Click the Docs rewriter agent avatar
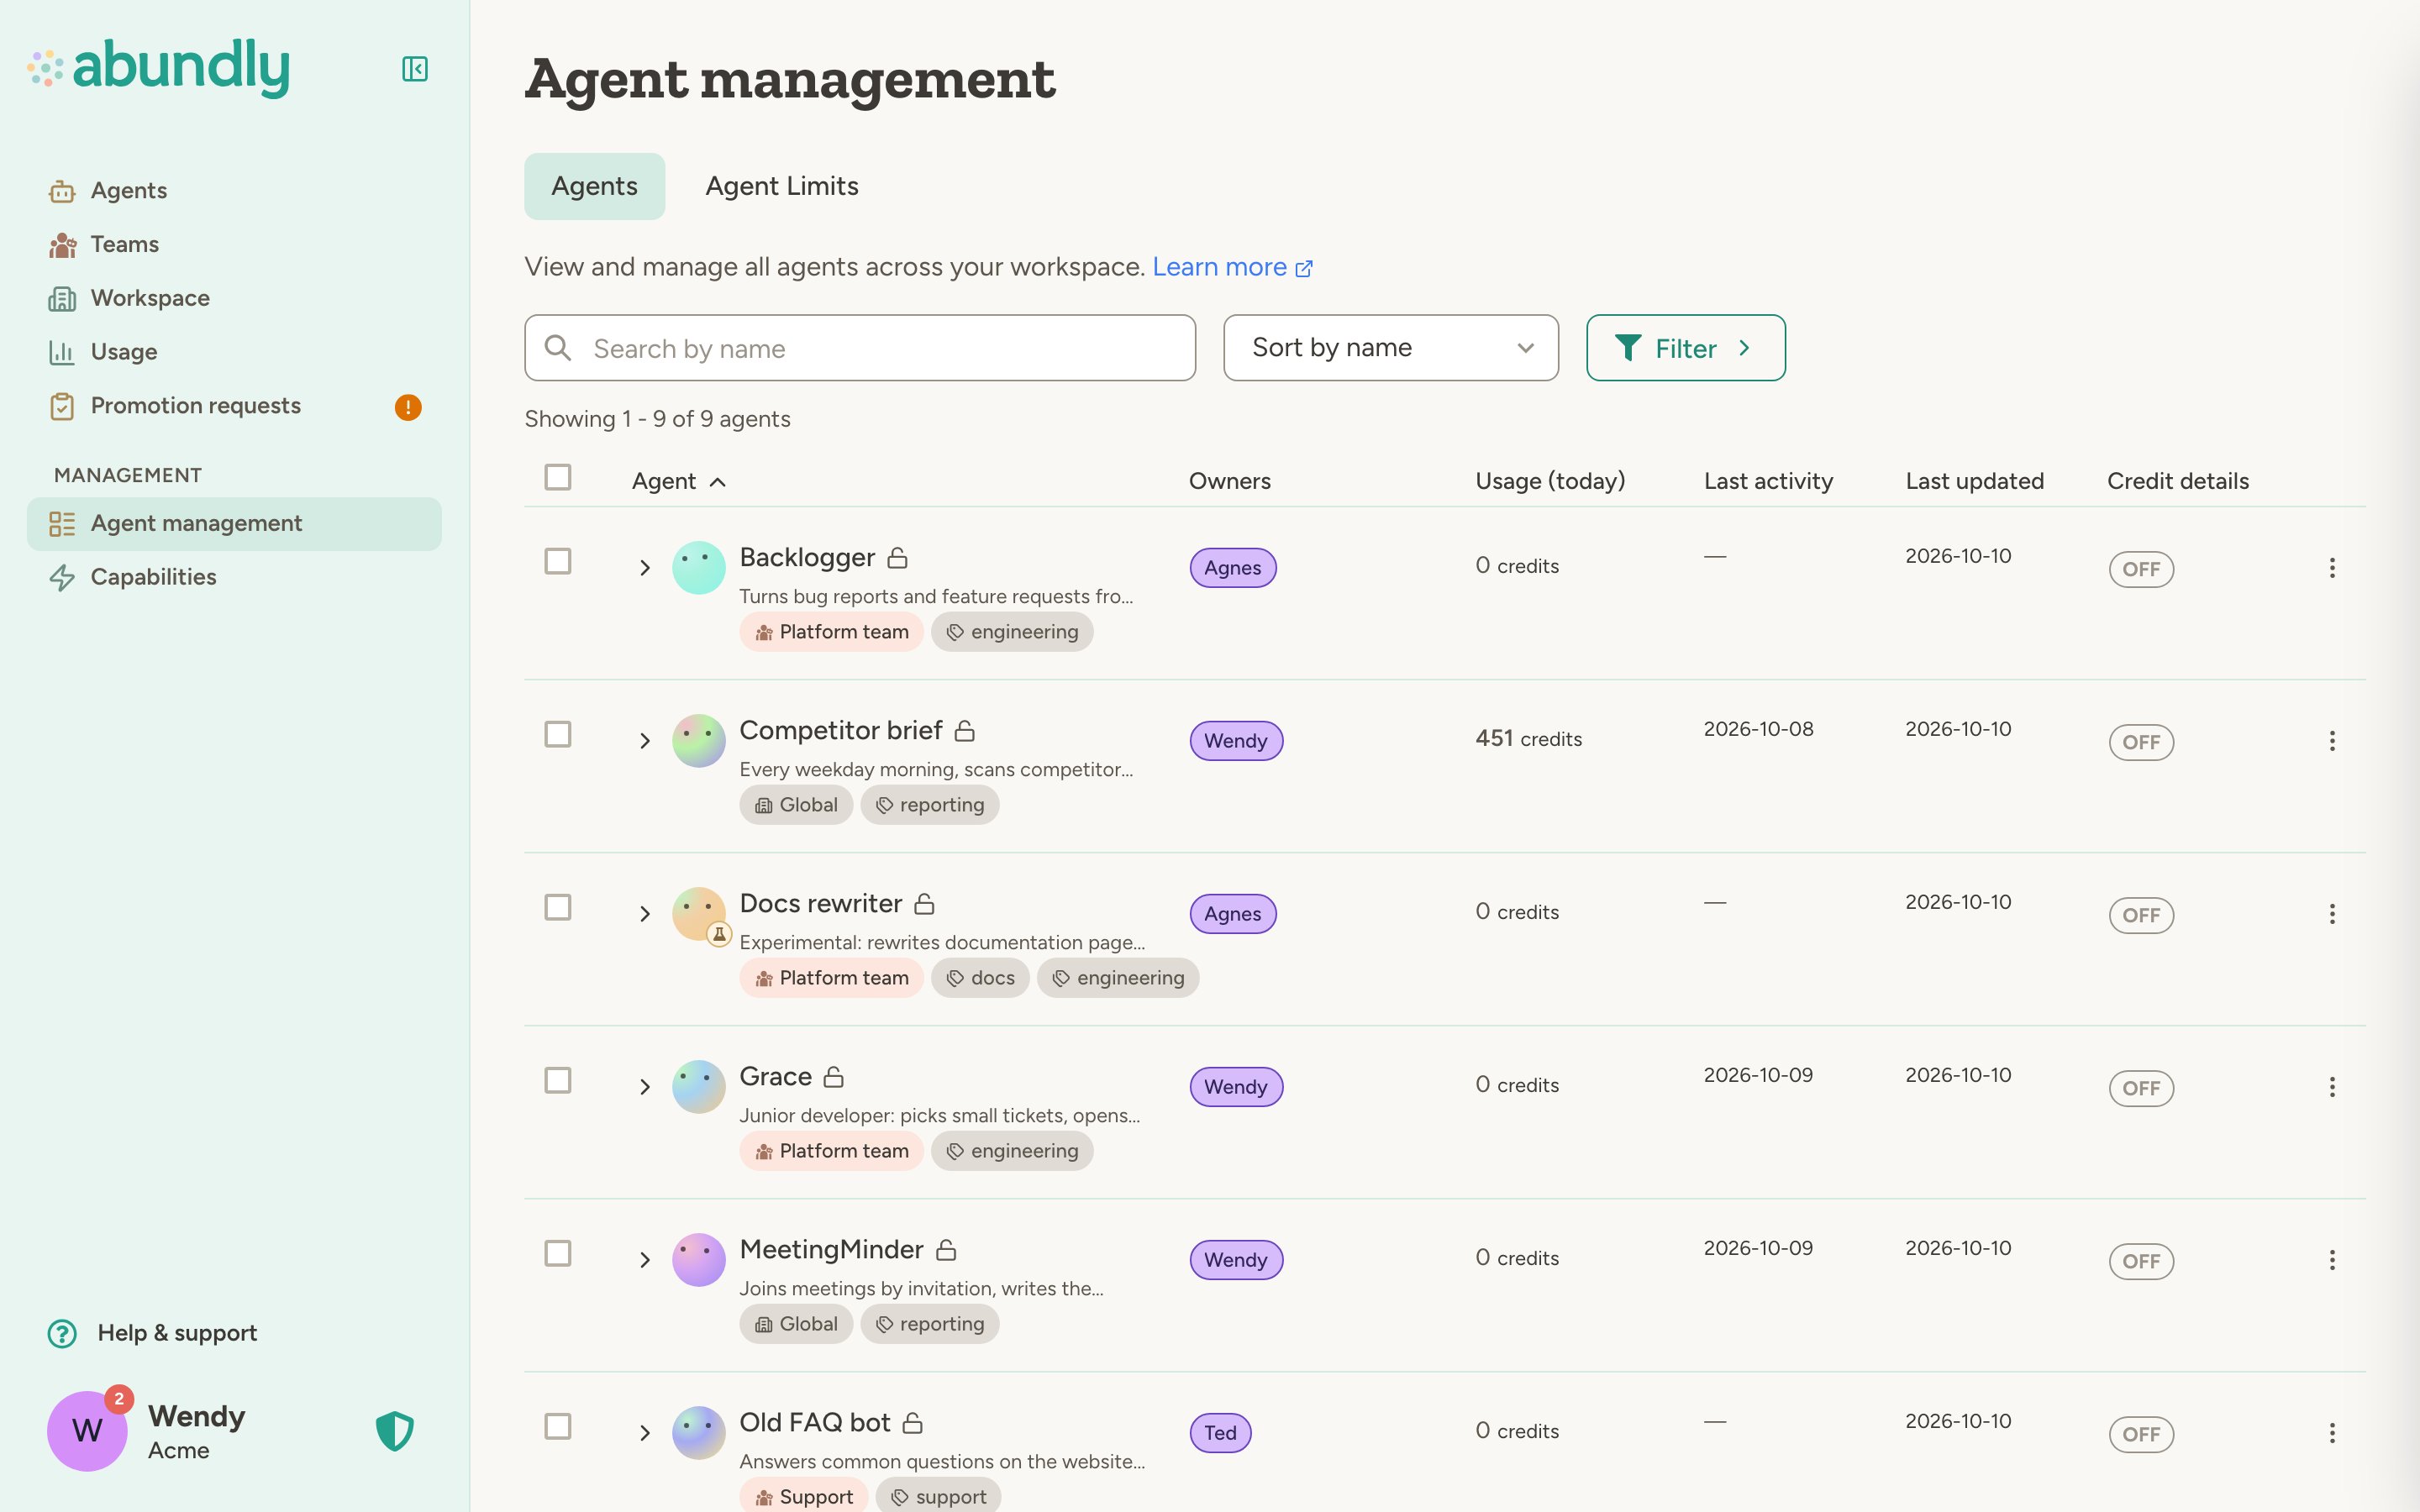 (698, 914)
